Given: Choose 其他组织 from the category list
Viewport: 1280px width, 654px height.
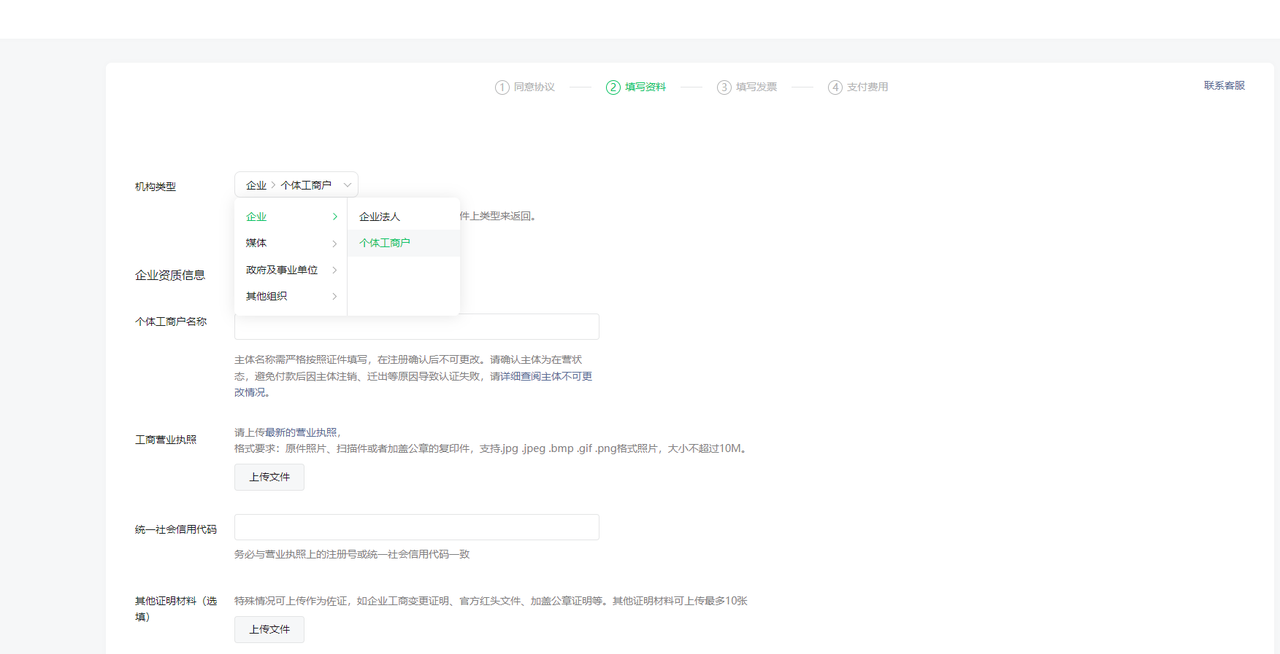Looking at the screenshot, I should (x=267, y=296).
